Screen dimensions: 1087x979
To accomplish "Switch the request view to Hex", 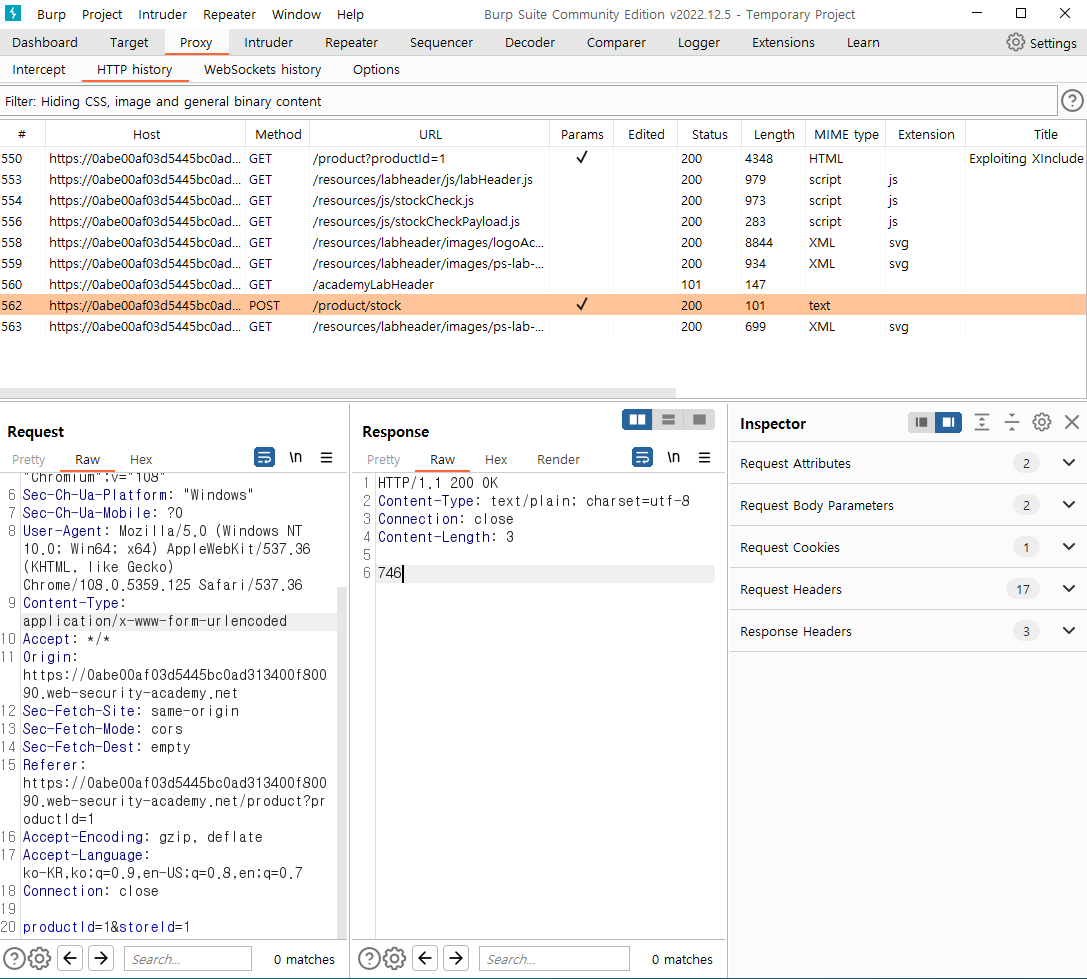I will (141, 459).
